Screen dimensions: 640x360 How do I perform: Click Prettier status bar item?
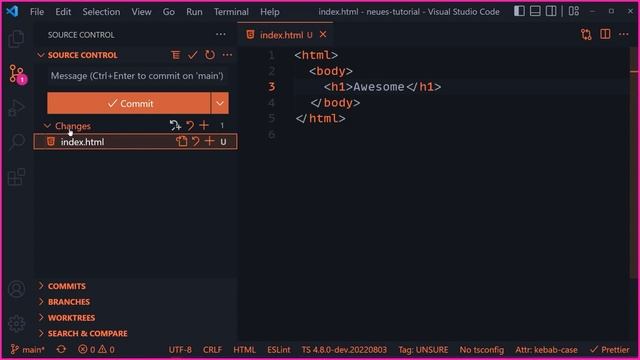pyautogui.click(x=610, y=350)
